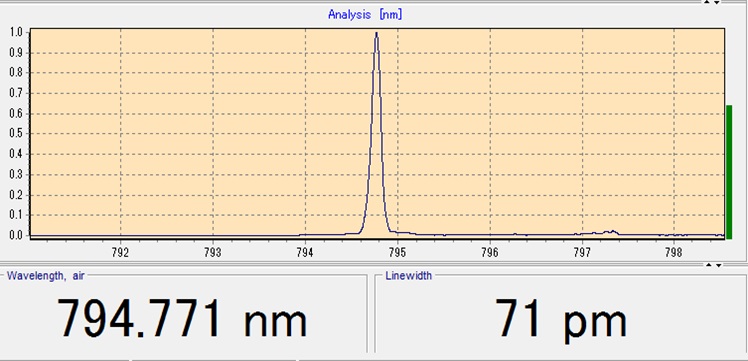The image size is (748, 361).
Task: Click the '795' x-axis tick label
Action: coord(397,252)
